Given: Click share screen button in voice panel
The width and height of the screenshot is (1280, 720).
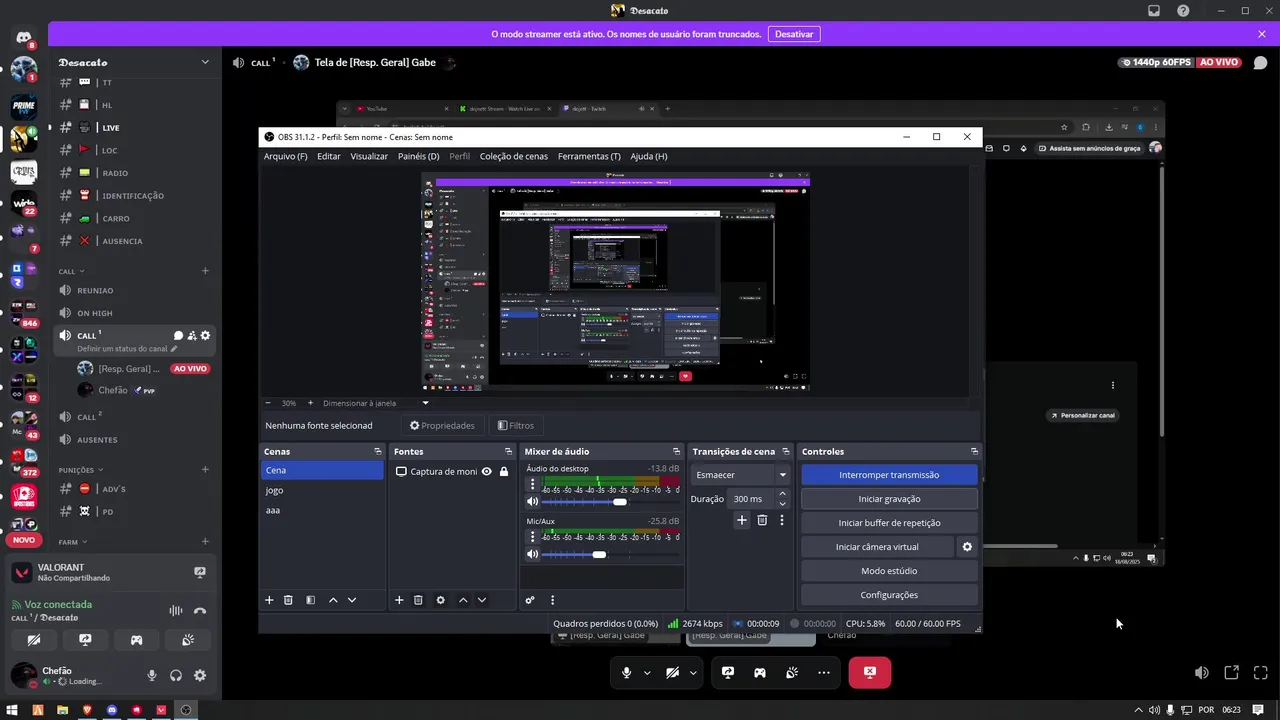Looking at the screenshot, I should (x=85, y=640).
